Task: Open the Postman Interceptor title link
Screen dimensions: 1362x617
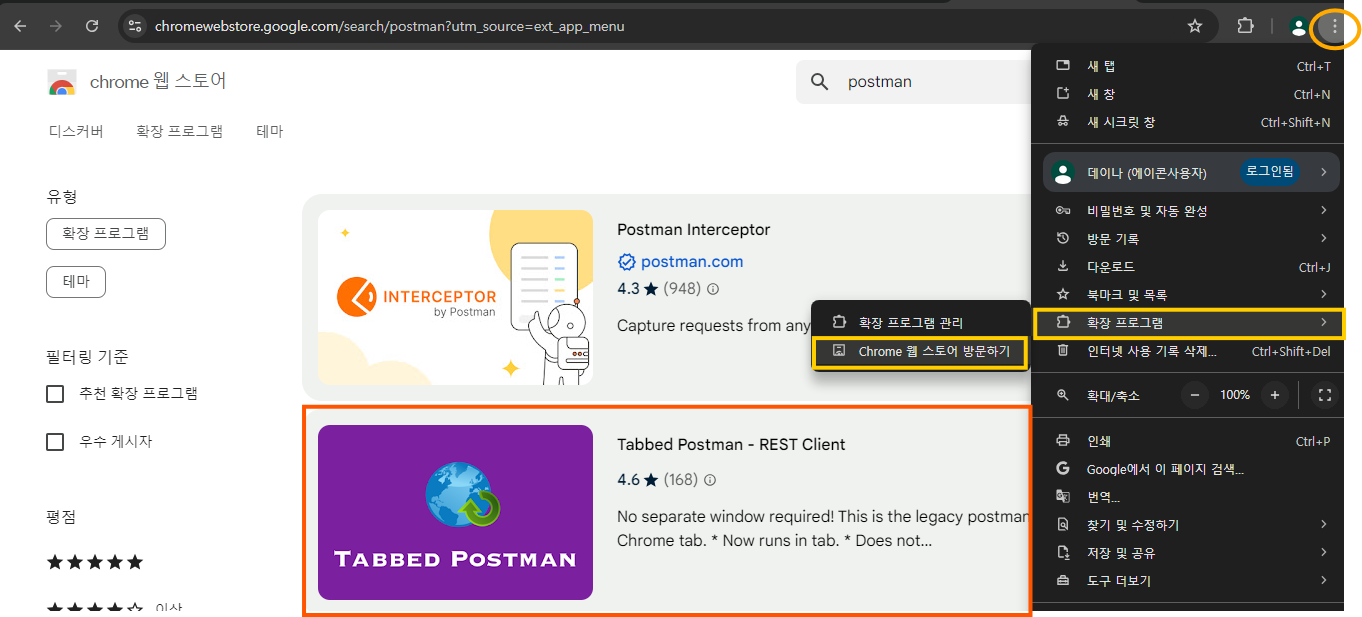Action: pyautogui.click(x=694, y=230)
